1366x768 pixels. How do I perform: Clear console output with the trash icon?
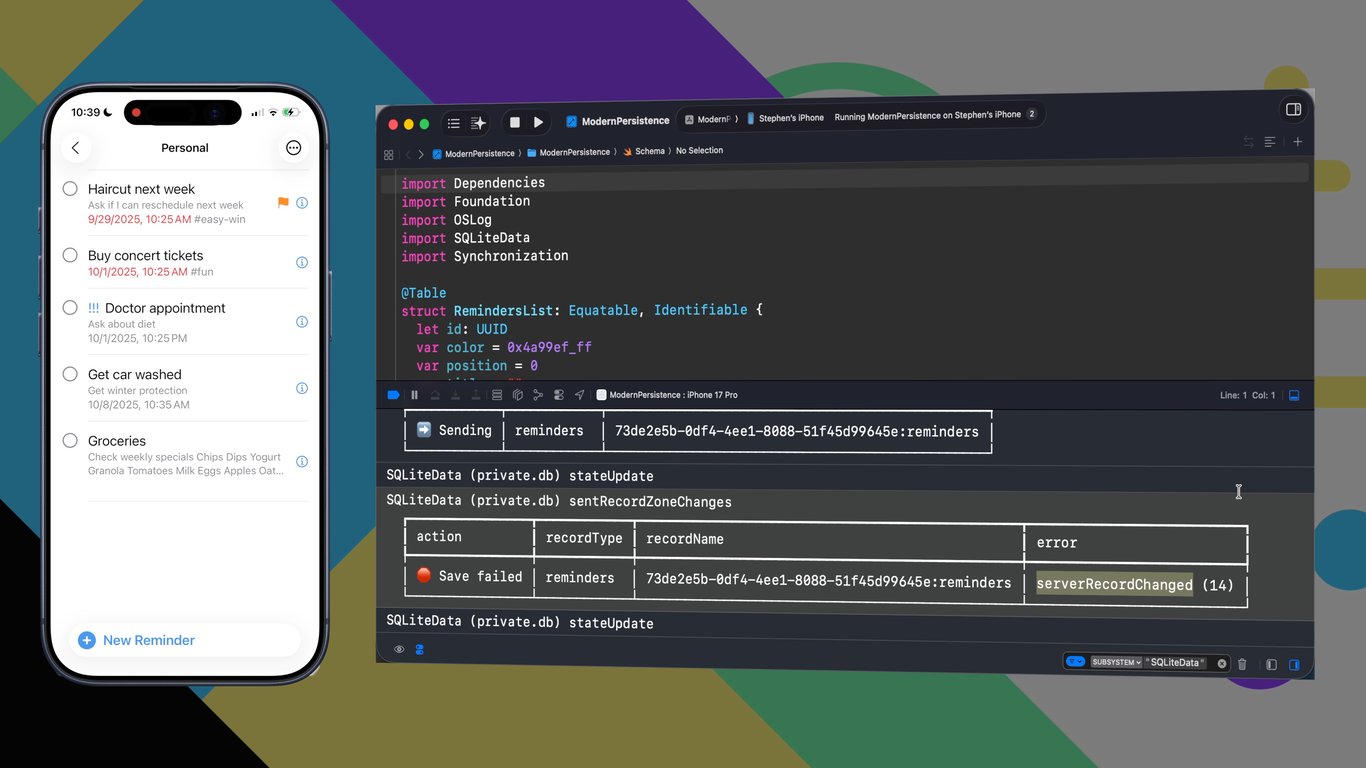click(1242, 664)
